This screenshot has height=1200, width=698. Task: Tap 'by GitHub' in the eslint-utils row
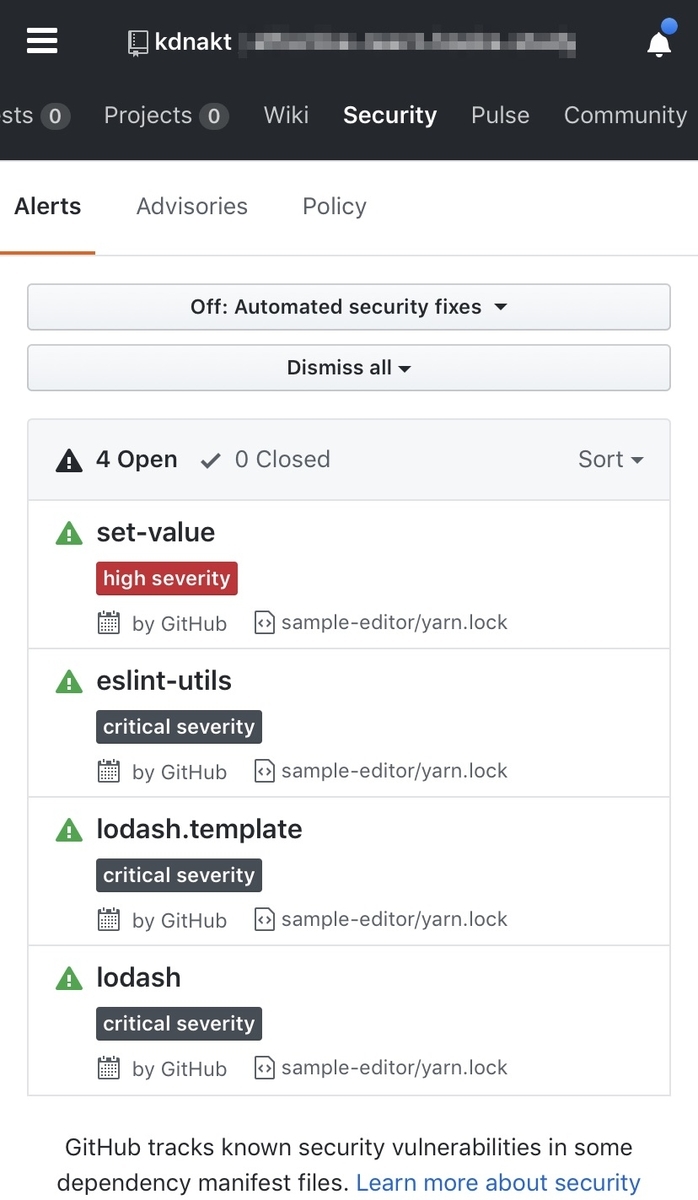tap(179, 771)
